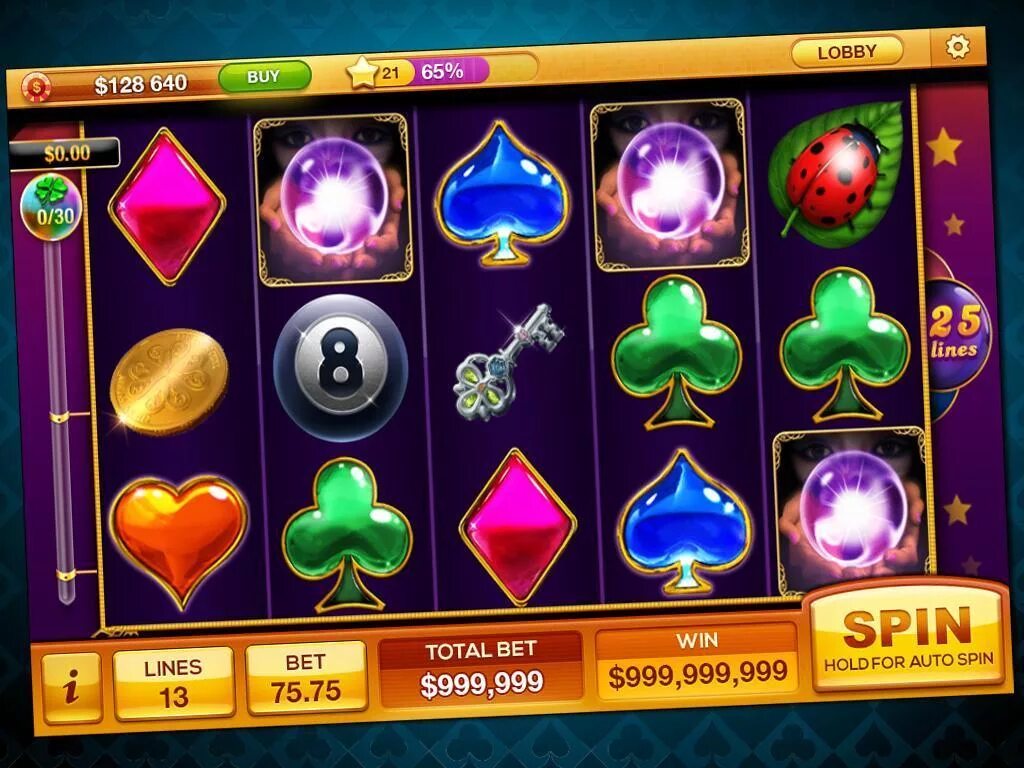Image resolution: width=1024 pixels, height=768 pixels.
Task: Adjust the BET amount 75.75
Action: tap(306, 677)
